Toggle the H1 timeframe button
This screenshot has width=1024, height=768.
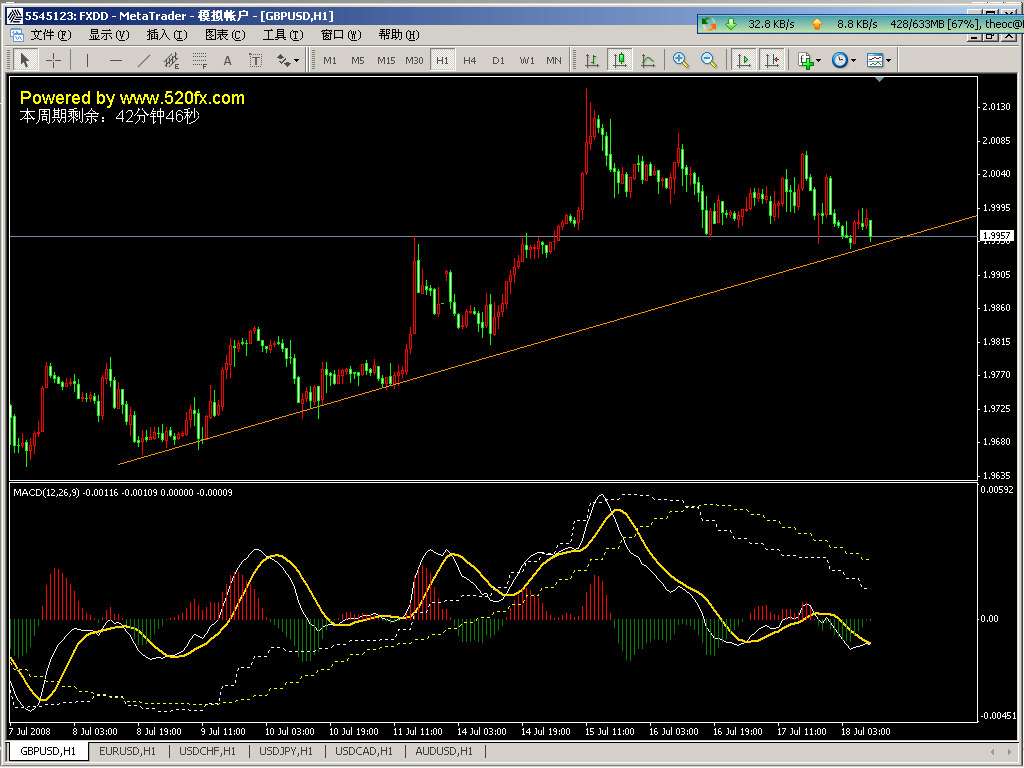coord(442,60)
